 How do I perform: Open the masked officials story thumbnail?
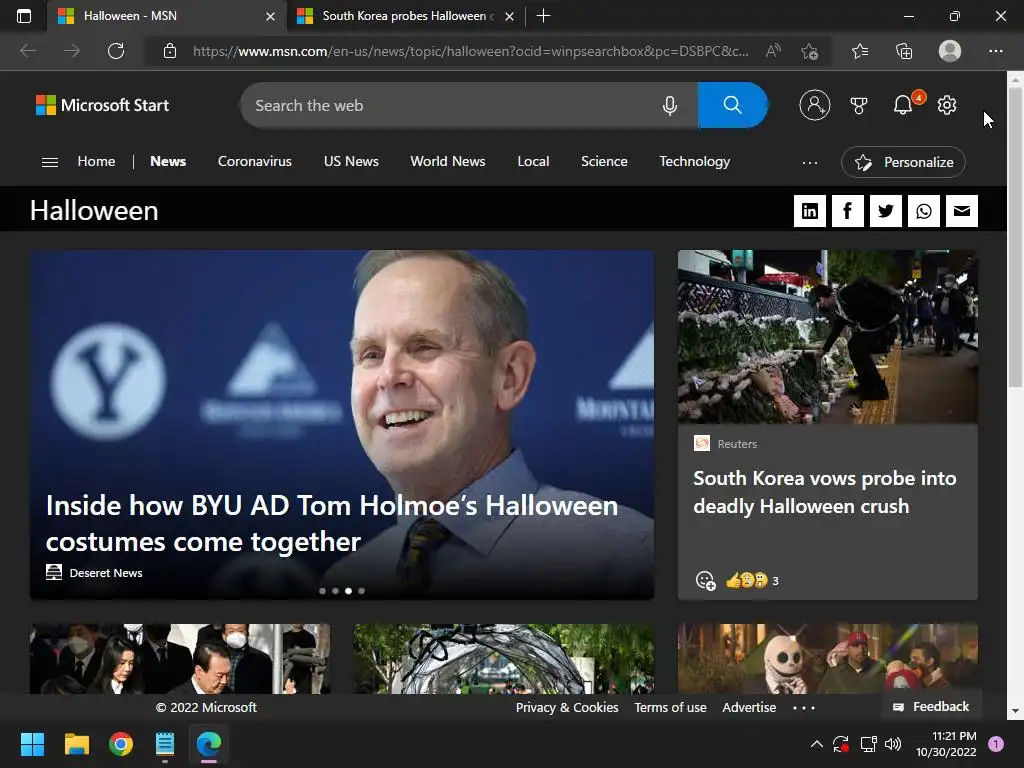(180, 659)
